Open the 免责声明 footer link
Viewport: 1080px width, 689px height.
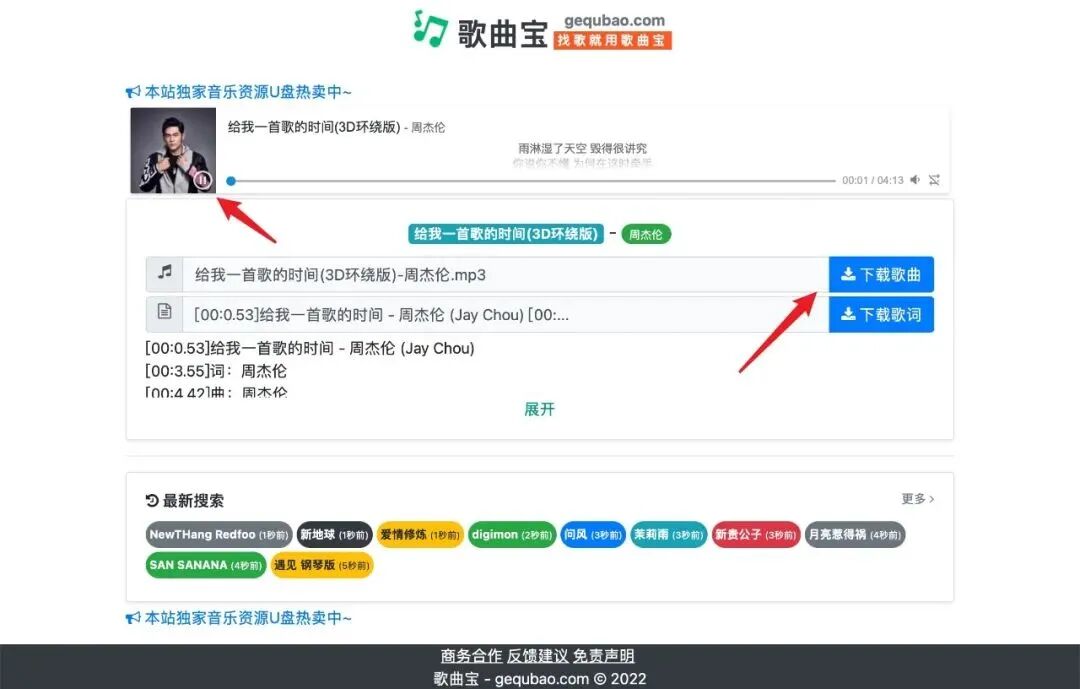pos(604,656)
